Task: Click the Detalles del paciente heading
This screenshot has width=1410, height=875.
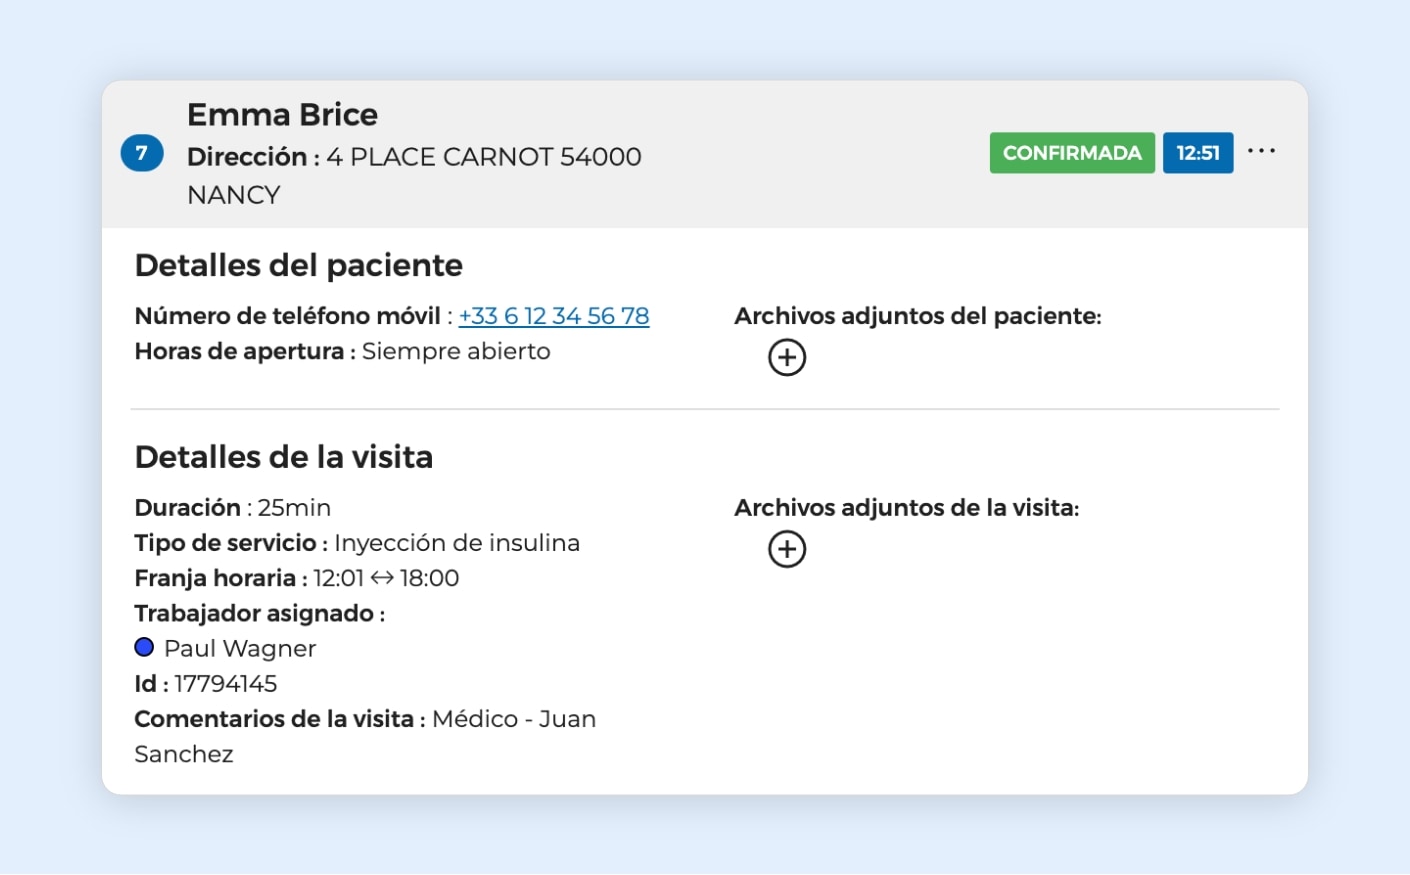Action: [298, 265]
